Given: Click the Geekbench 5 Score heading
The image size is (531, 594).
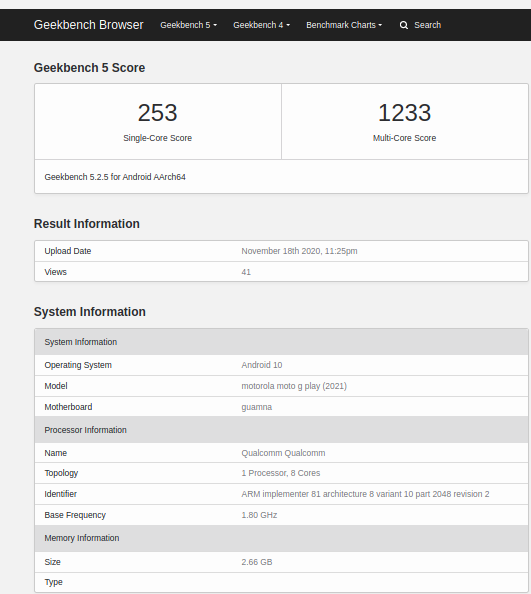Looking at the screenshot, I should pos(89,68).
